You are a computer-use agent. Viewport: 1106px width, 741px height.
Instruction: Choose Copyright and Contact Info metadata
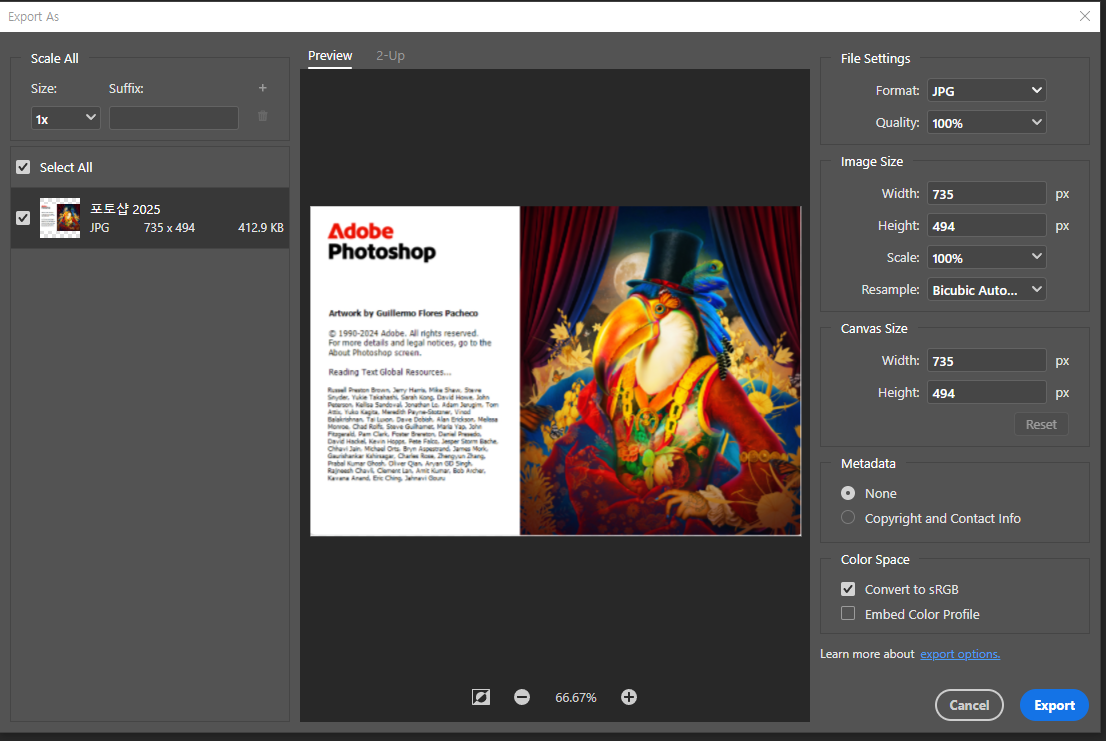click(x=848, y=518)
